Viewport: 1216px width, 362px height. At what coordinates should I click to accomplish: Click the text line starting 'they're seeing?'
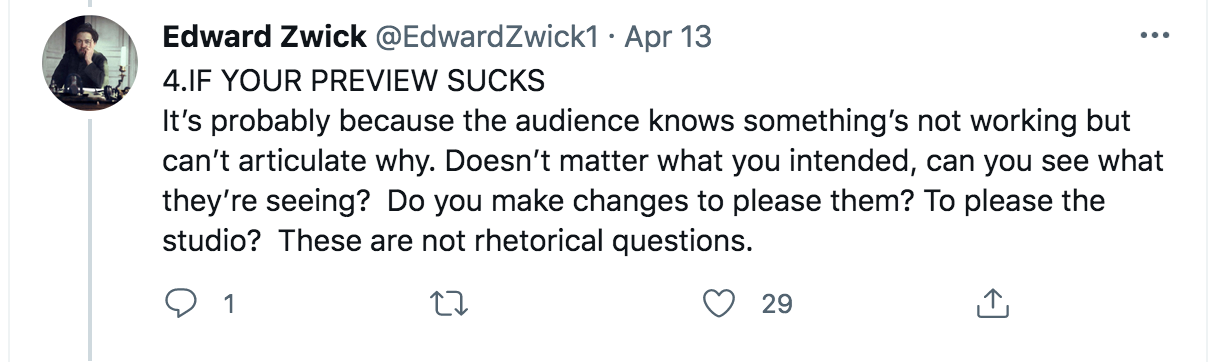[x=633, y=201]
